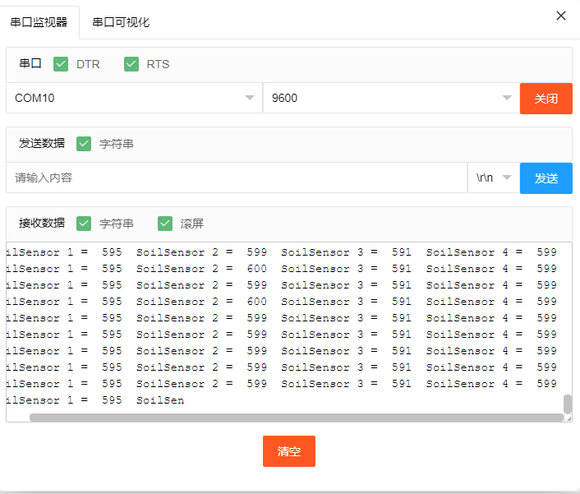Toggle 字符串 checkbox for 接收数据
Screen dimensions: 580x494
84,223
